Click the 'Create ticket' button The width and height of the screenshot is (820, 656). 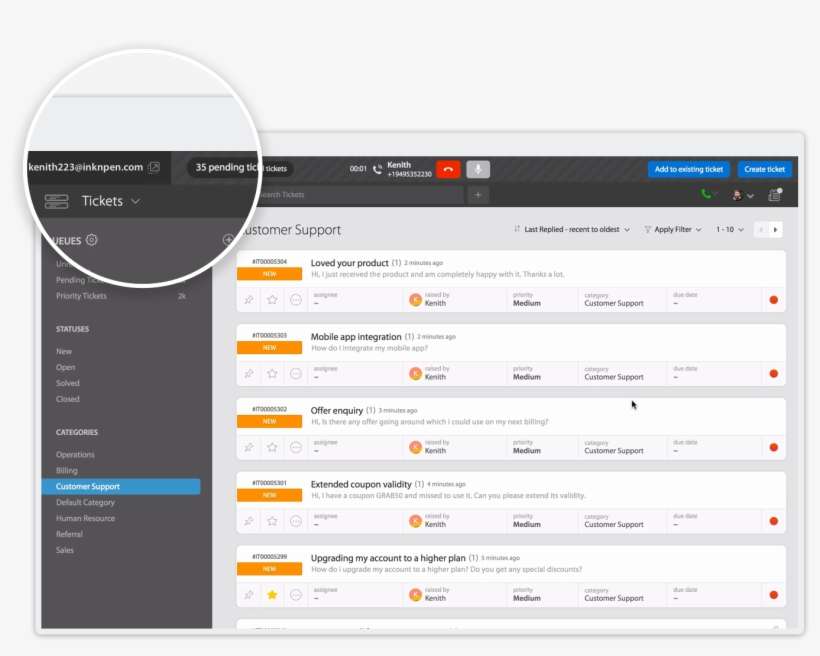point(765,169)
